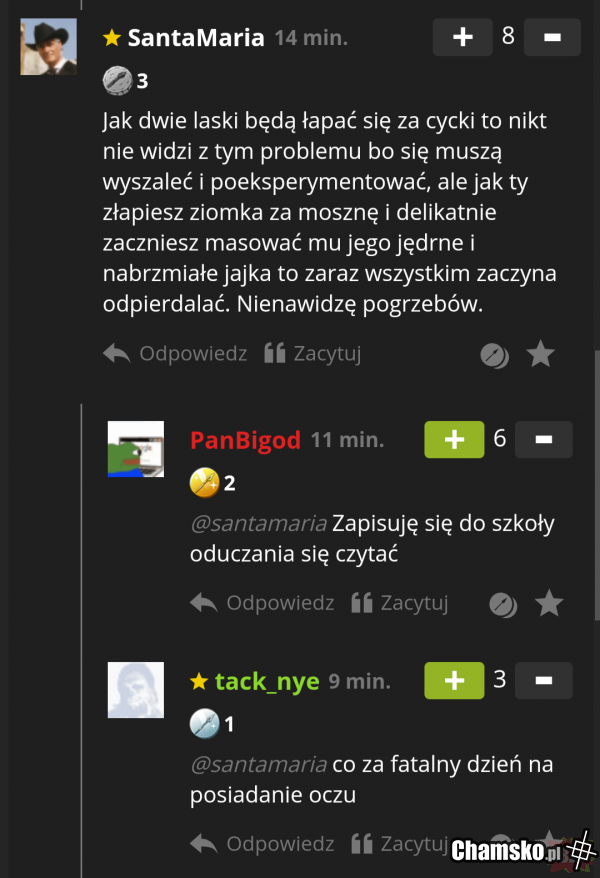Upvote SantaMaria's comment with plus button
This screenshot has width=600, height=878.
coord(462,37)
